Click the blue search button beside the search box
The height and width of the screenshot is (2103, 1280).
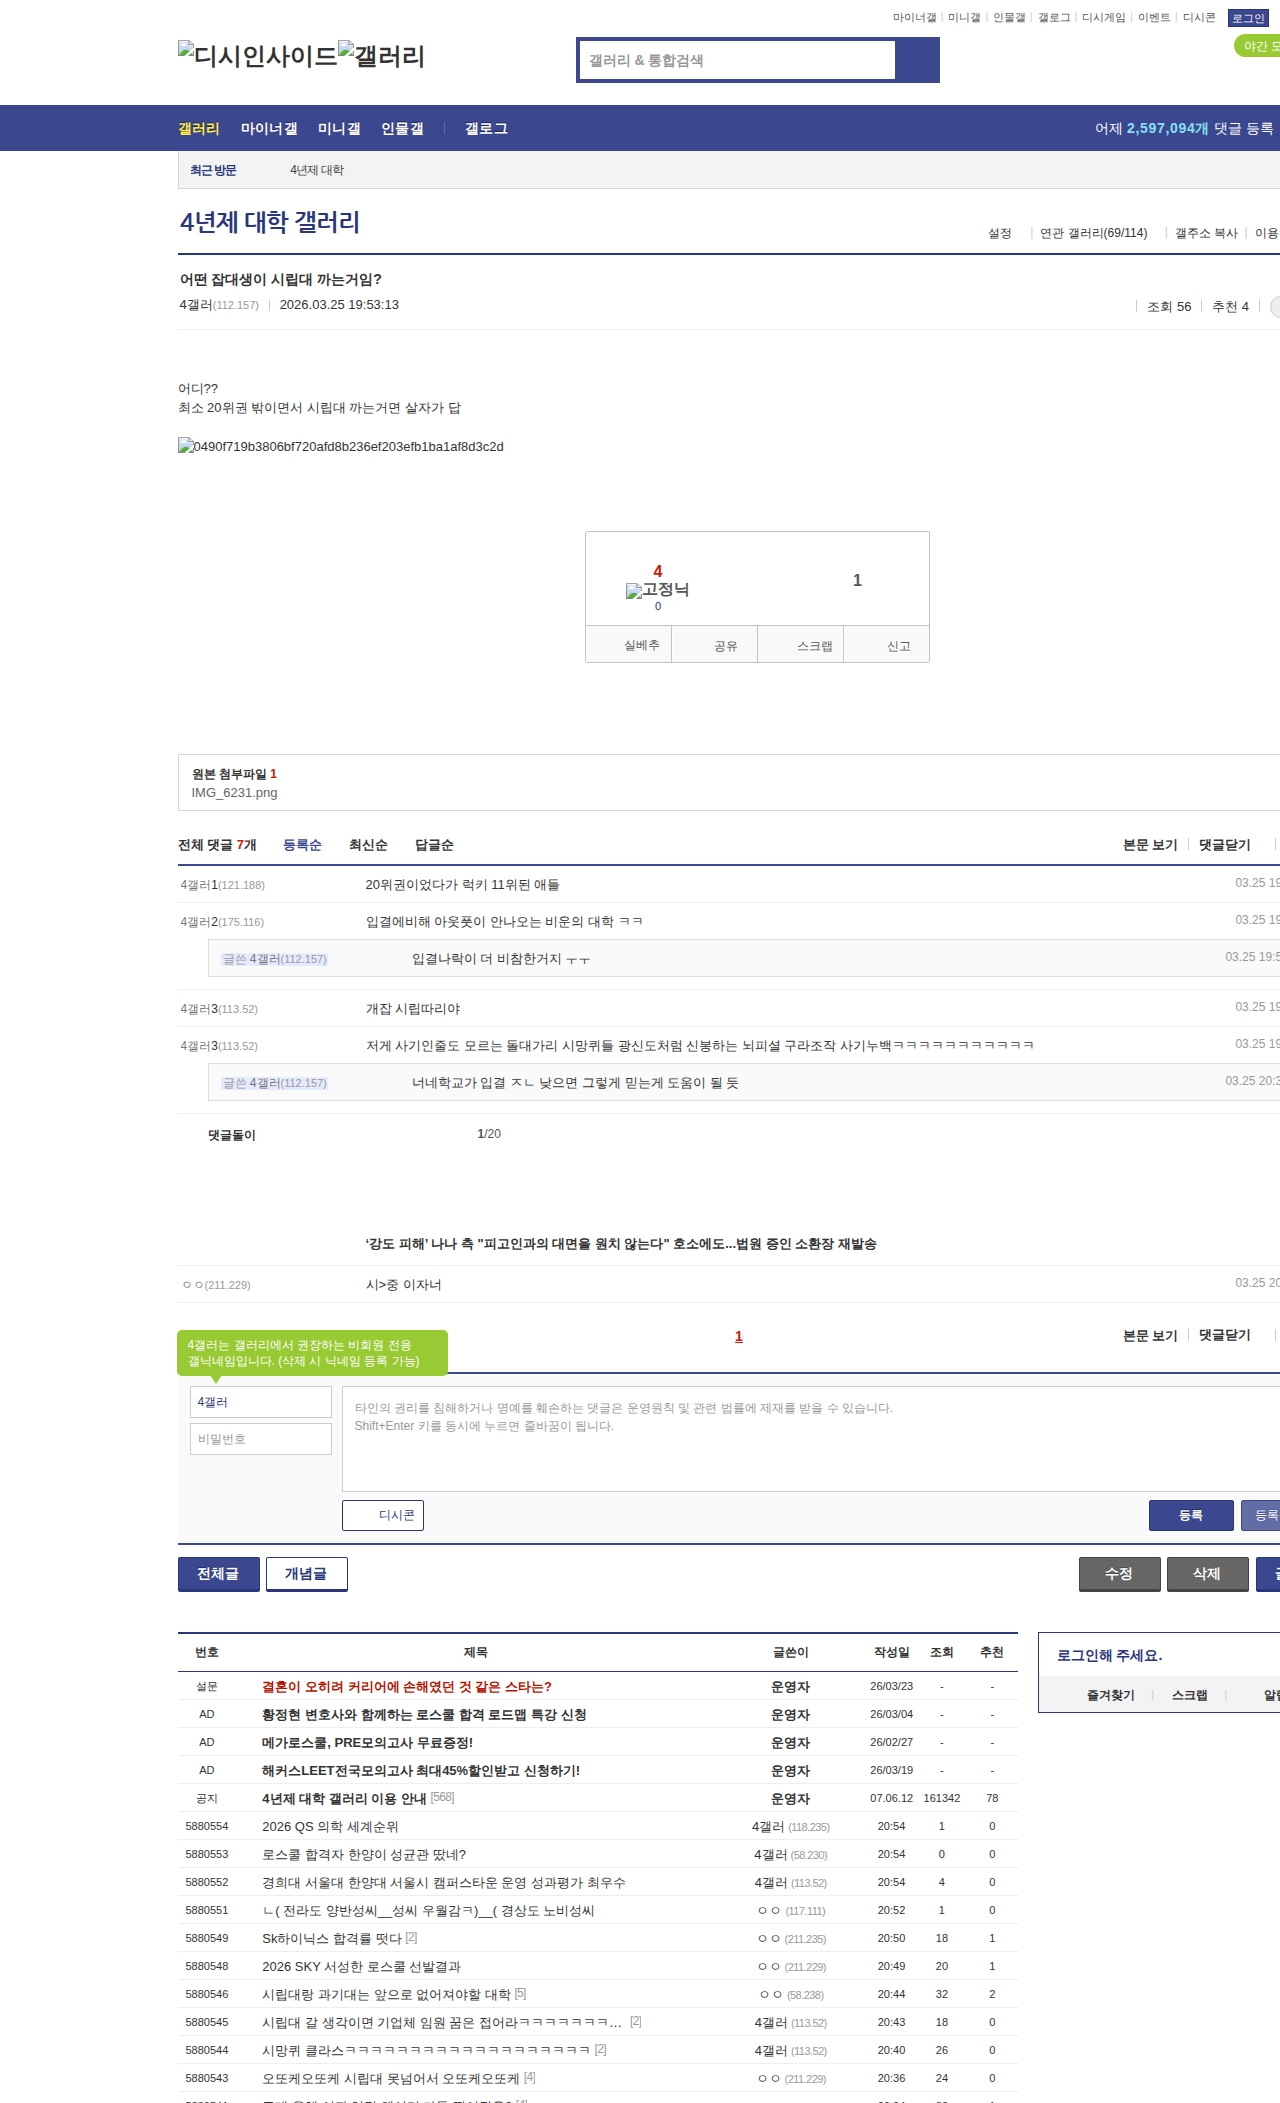click(917, 60)
